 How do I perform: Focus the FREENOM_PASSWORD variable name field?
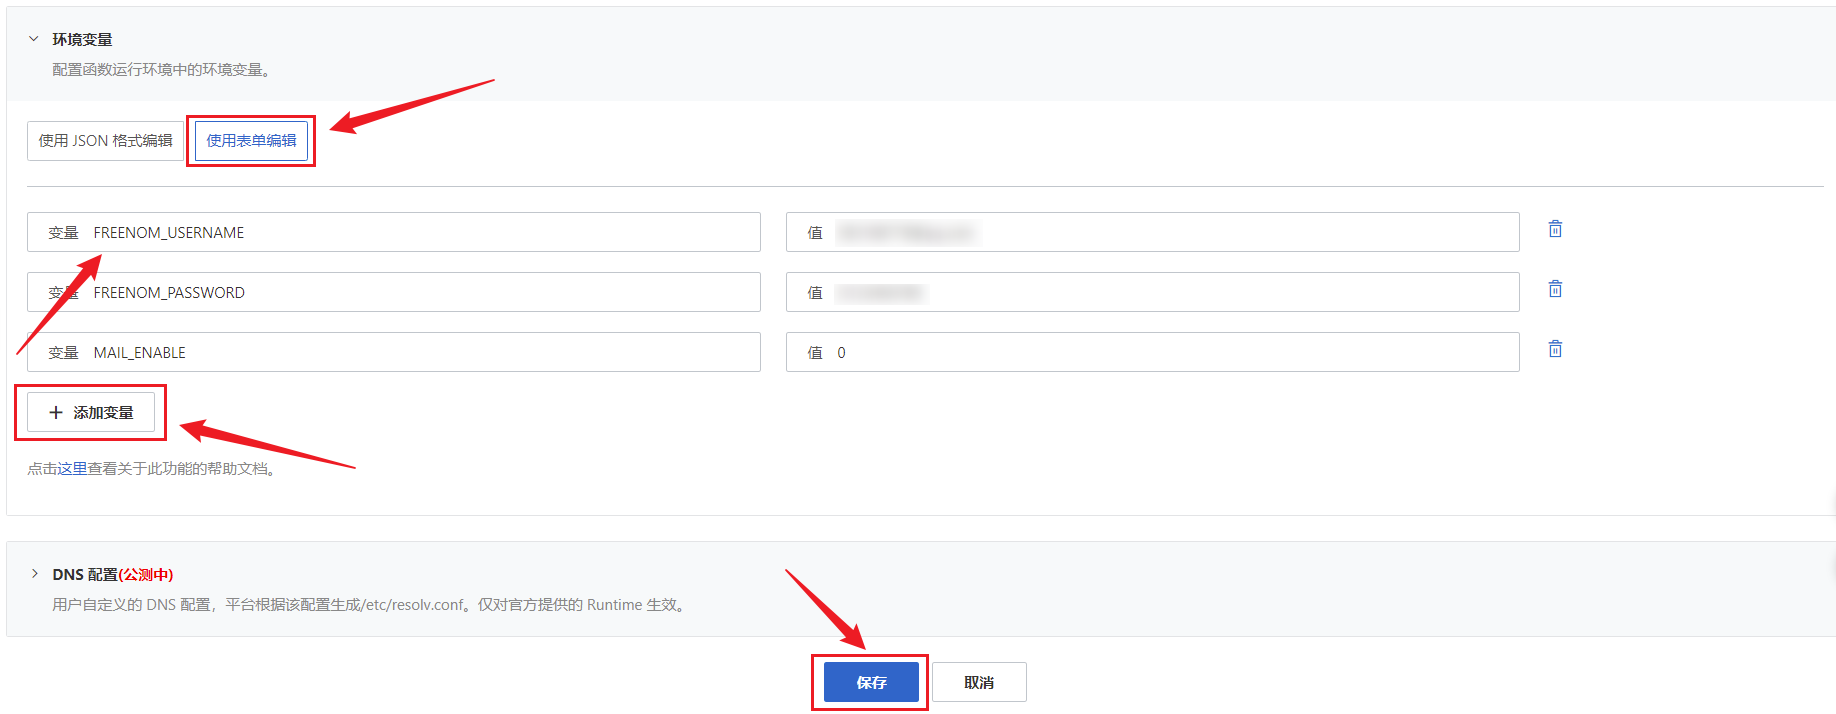[394, 292]
